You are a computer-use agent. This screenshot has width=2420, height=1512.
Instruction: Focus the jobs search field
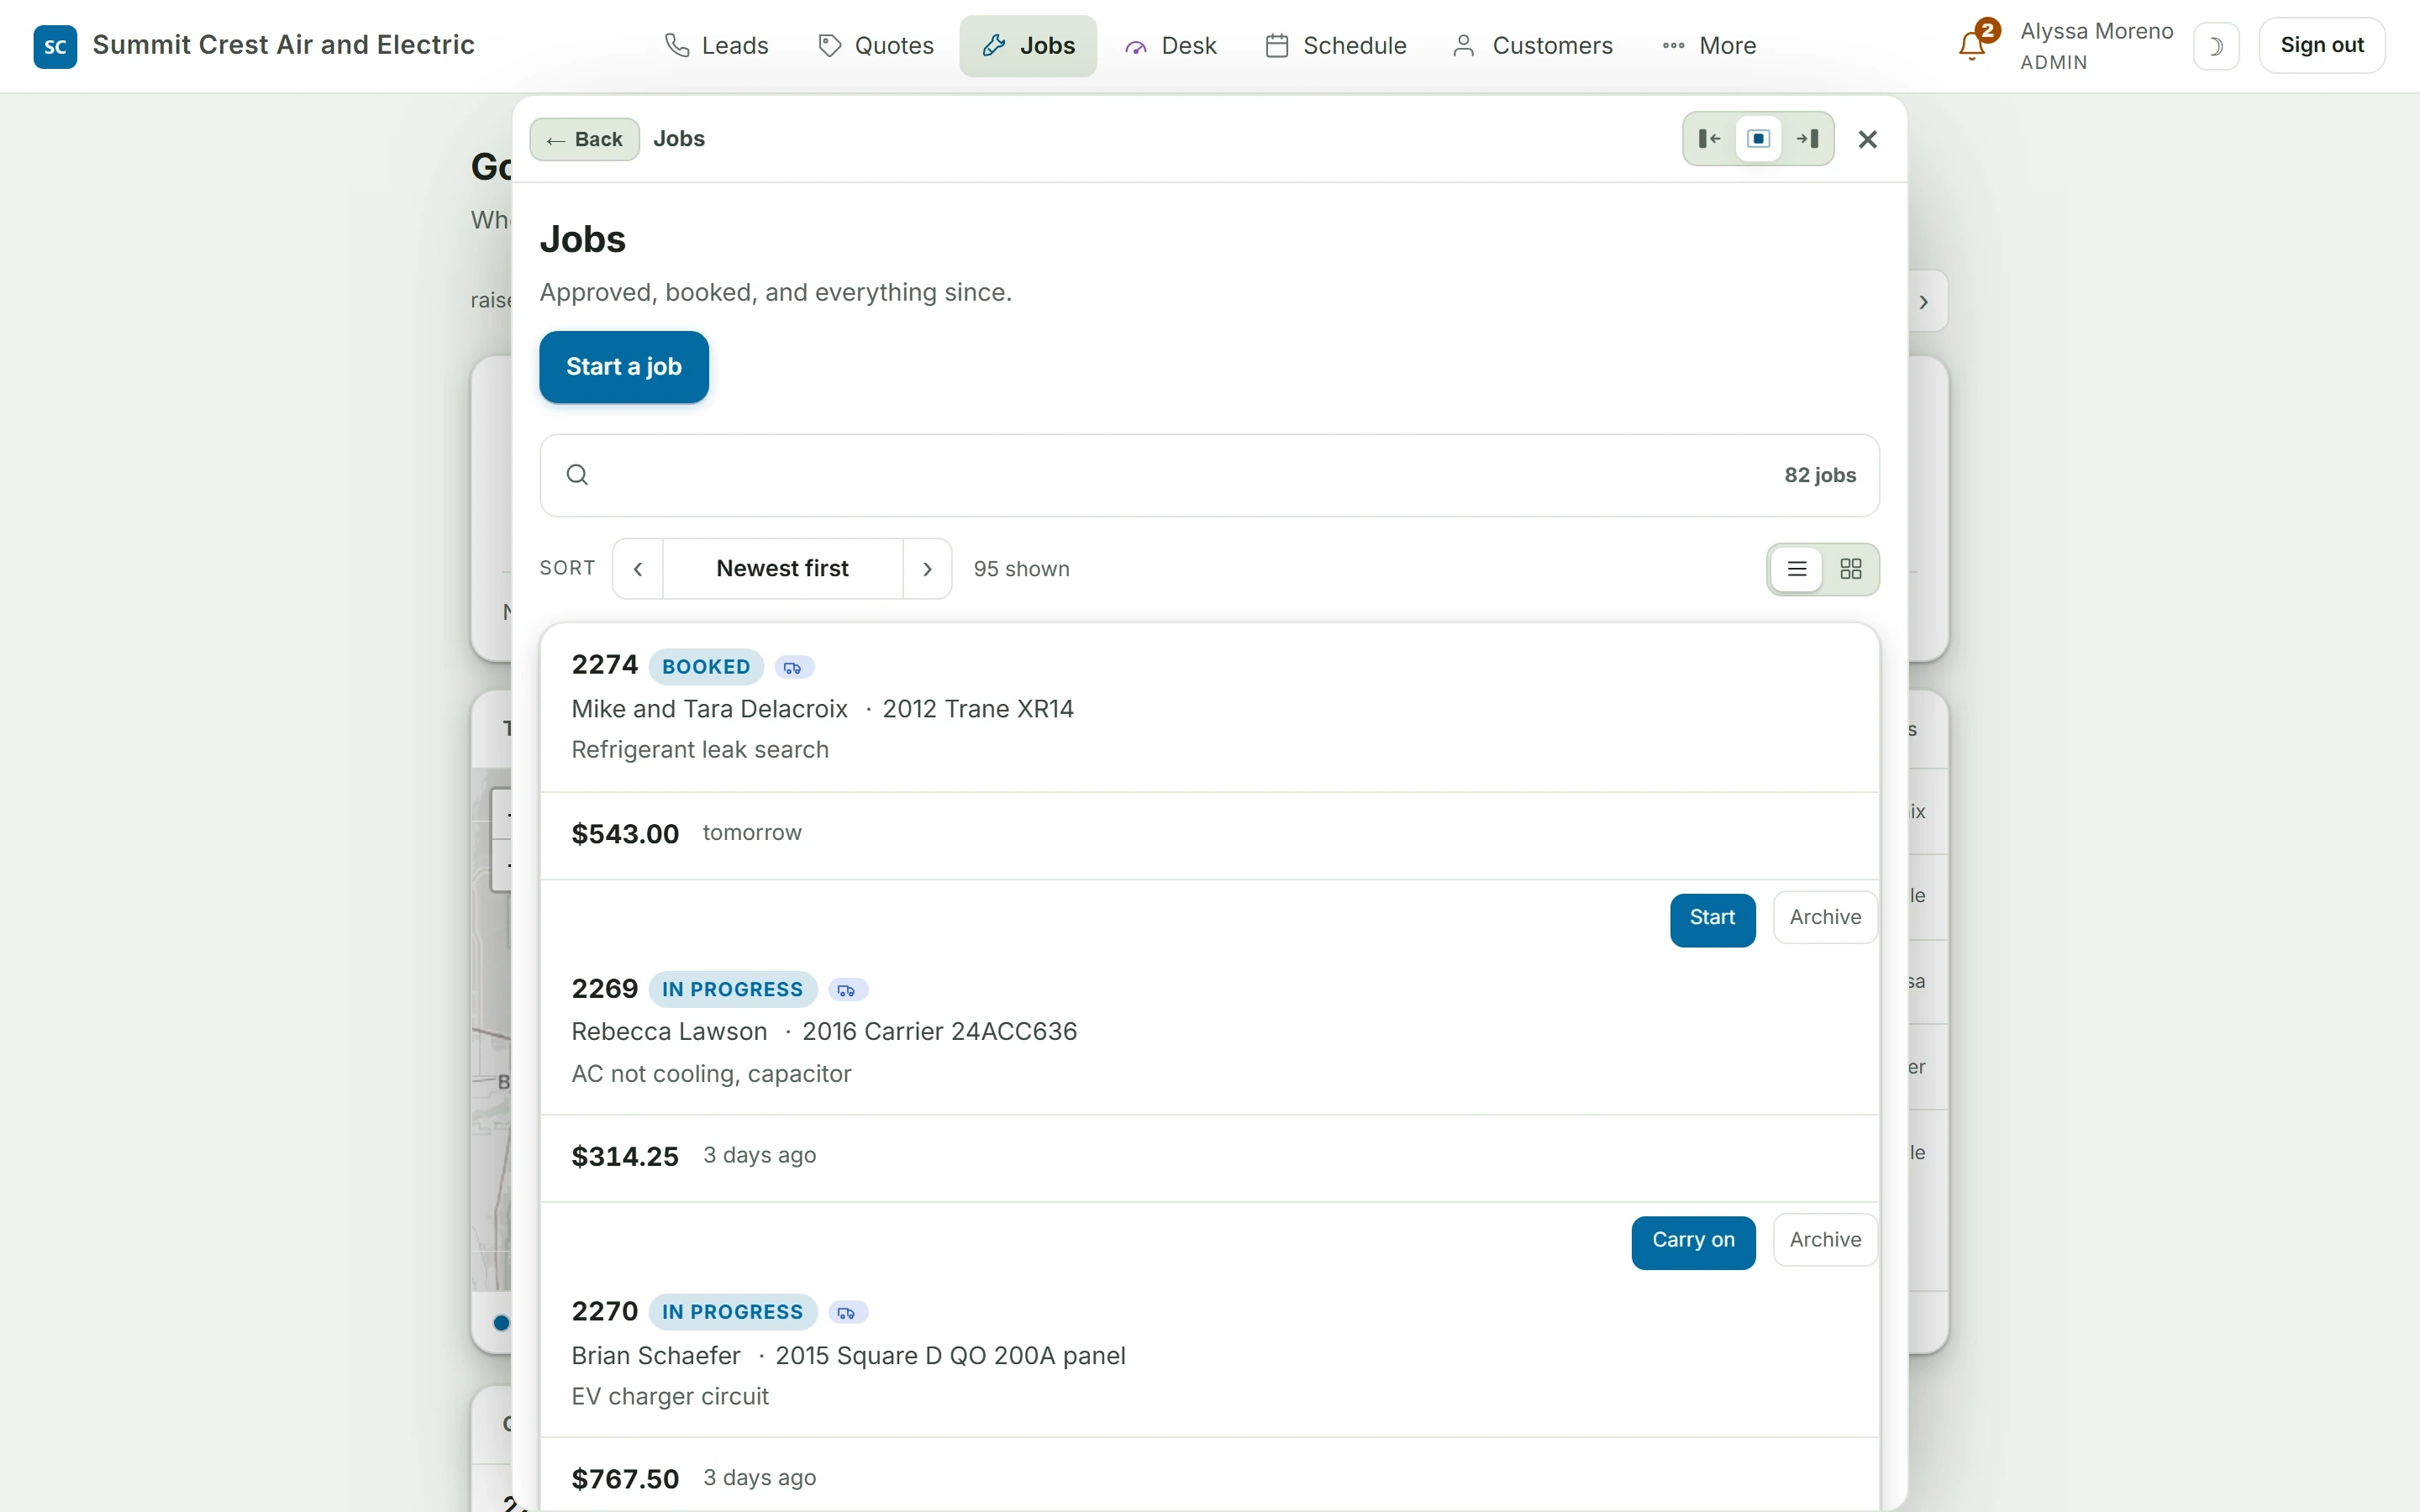(x=1209, y=476)
